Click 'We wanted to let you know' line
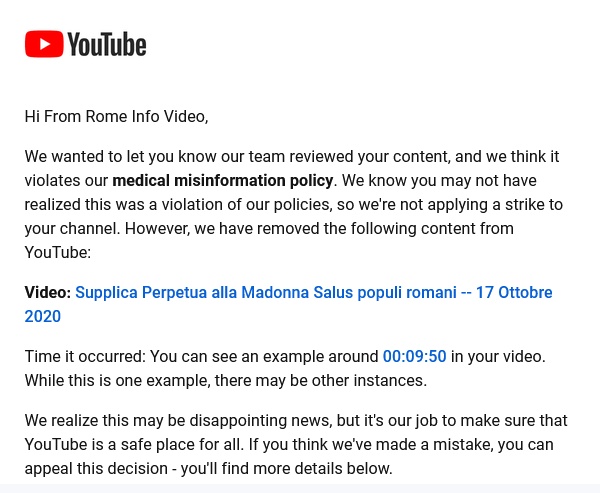 coord(292,157)
